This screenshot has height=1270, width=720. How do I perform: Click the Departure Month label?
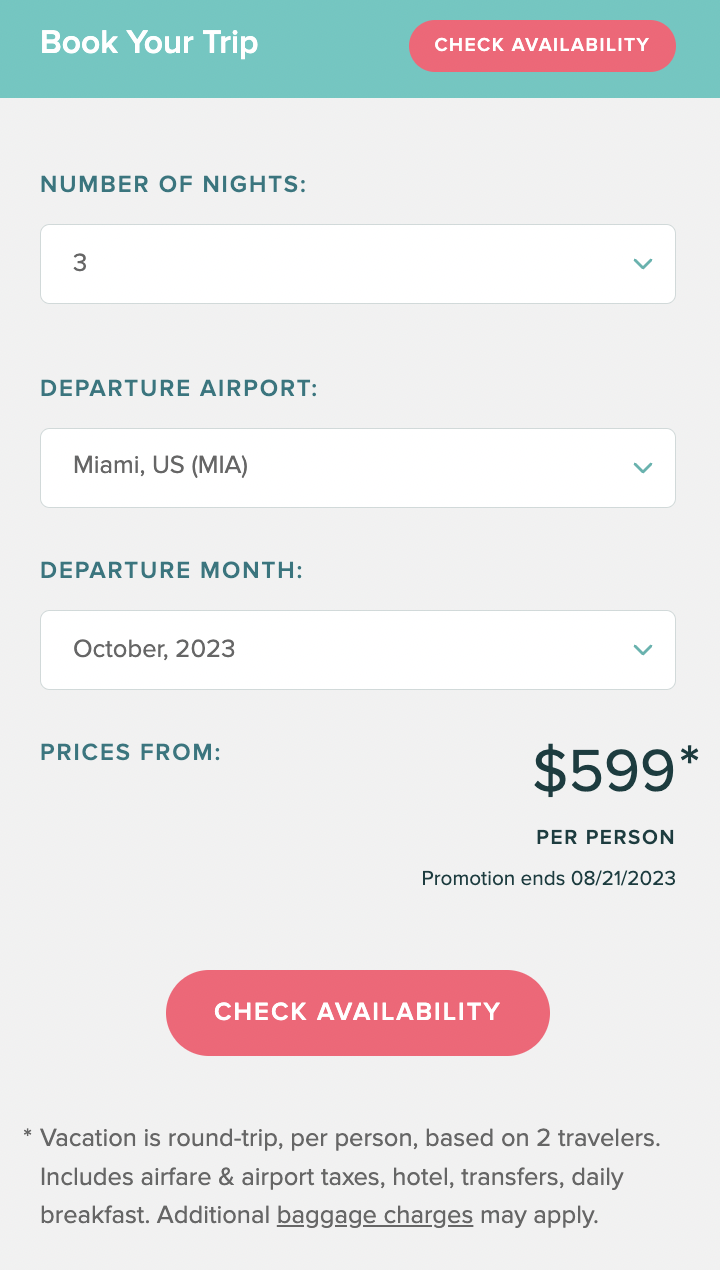click(171, 571)
